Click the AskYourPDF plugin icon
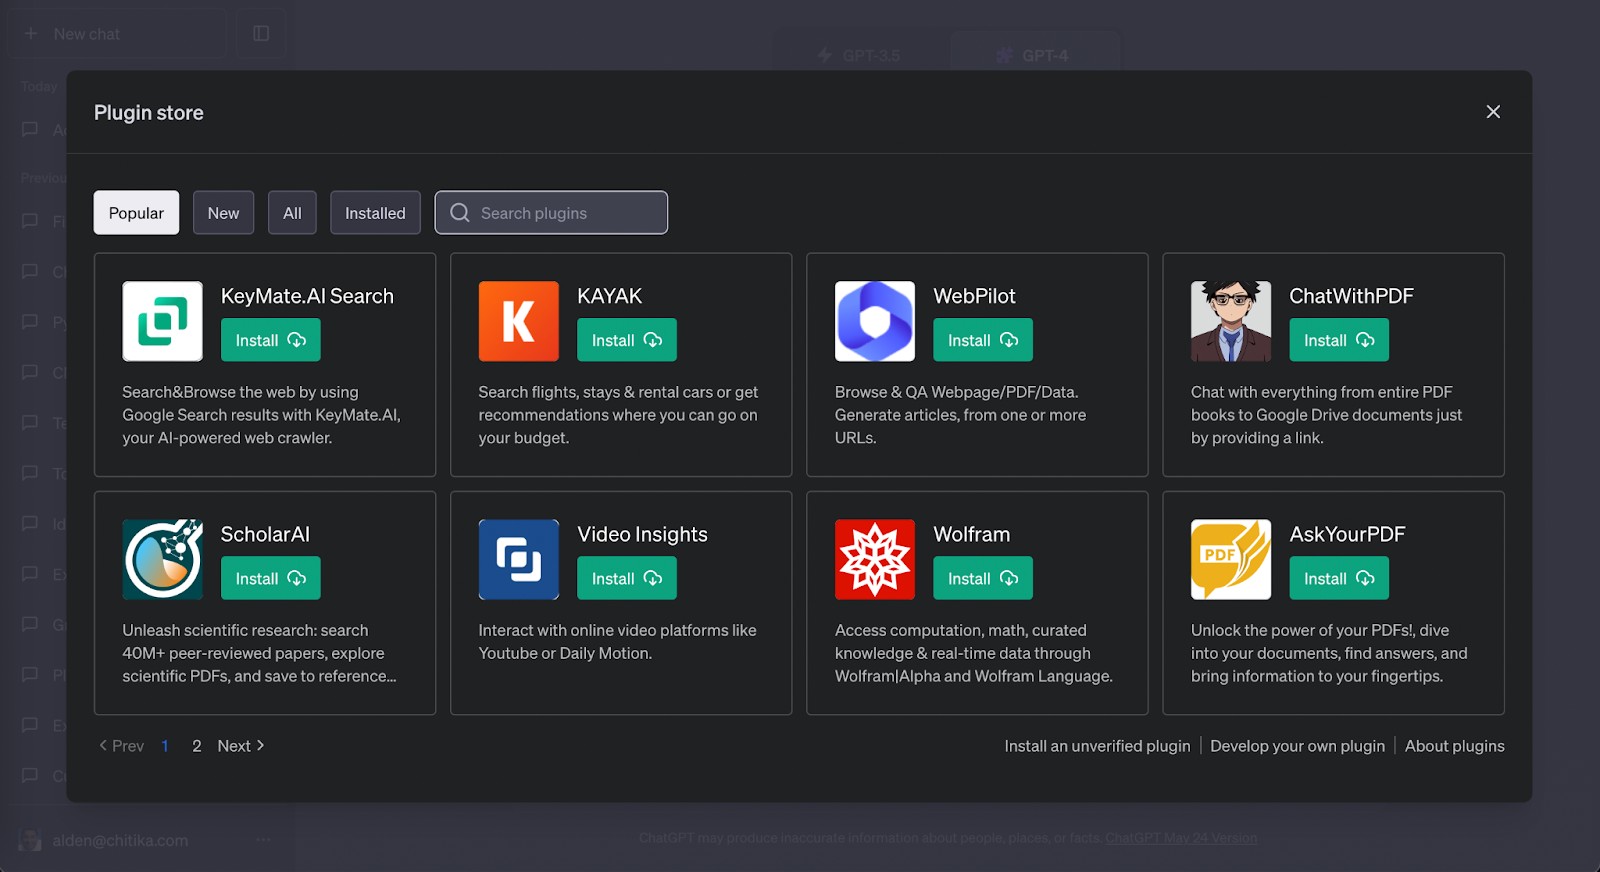The width and height of the screenshot is (1600, 872). (1230, 559)
